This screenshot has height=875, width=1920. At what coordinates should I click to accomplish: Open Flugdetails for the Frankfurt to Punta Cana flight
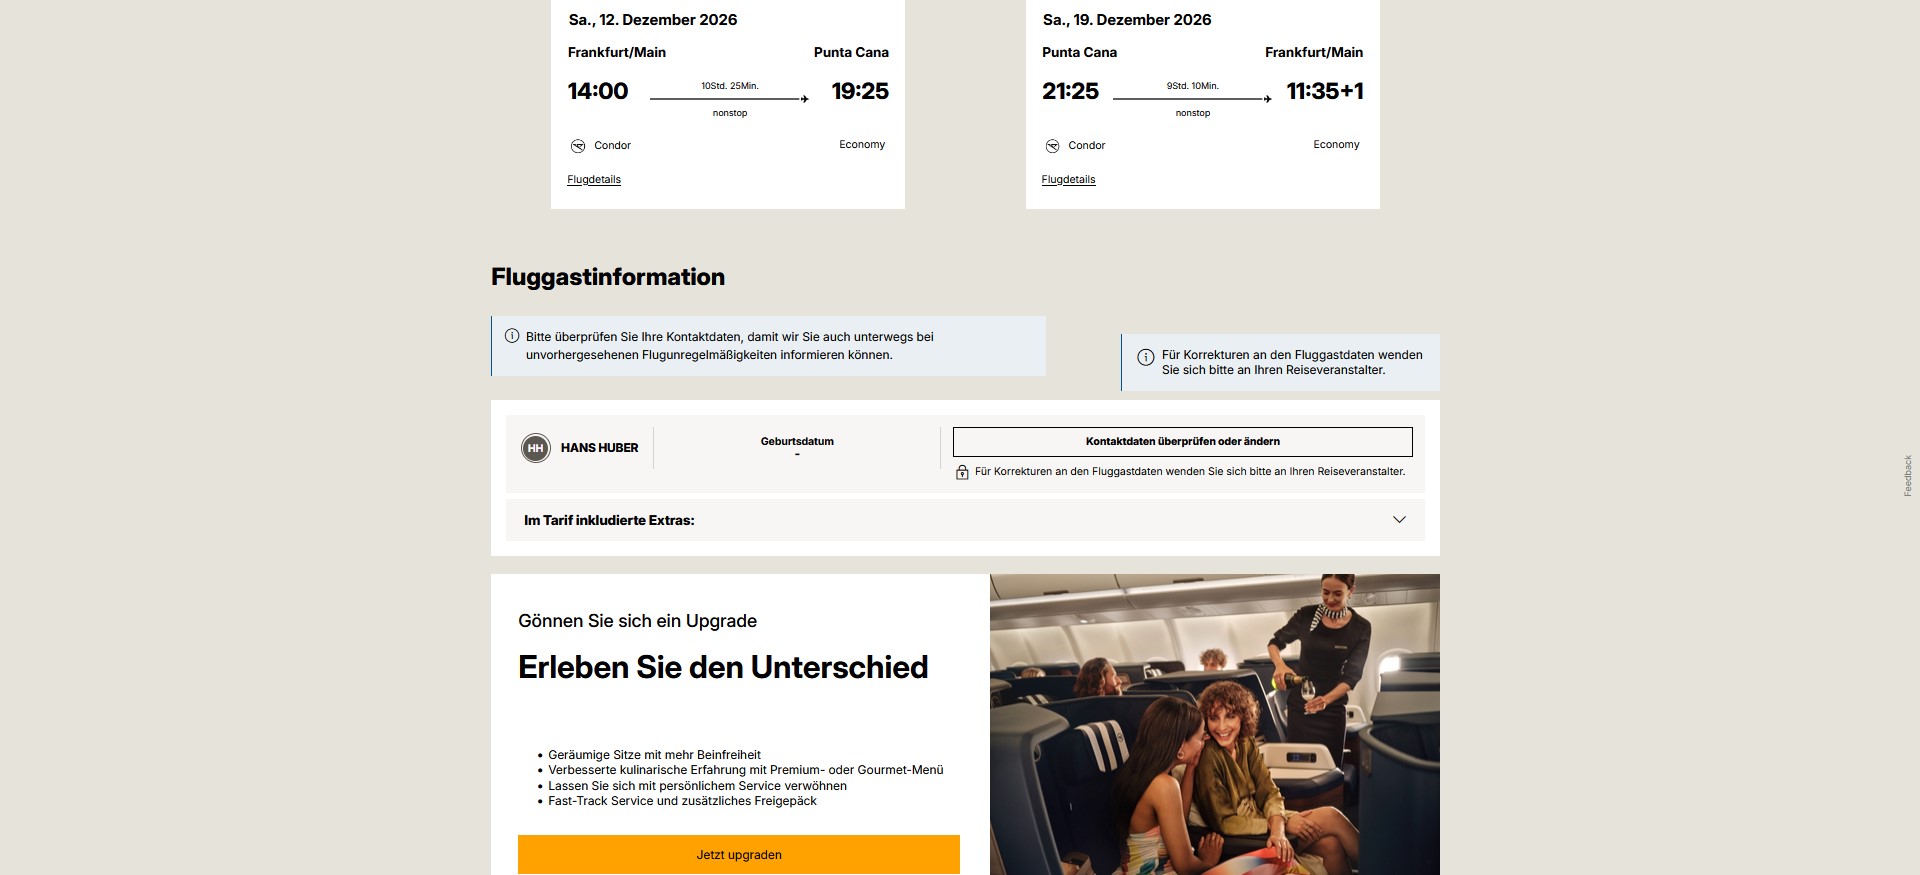click(594, 180)
